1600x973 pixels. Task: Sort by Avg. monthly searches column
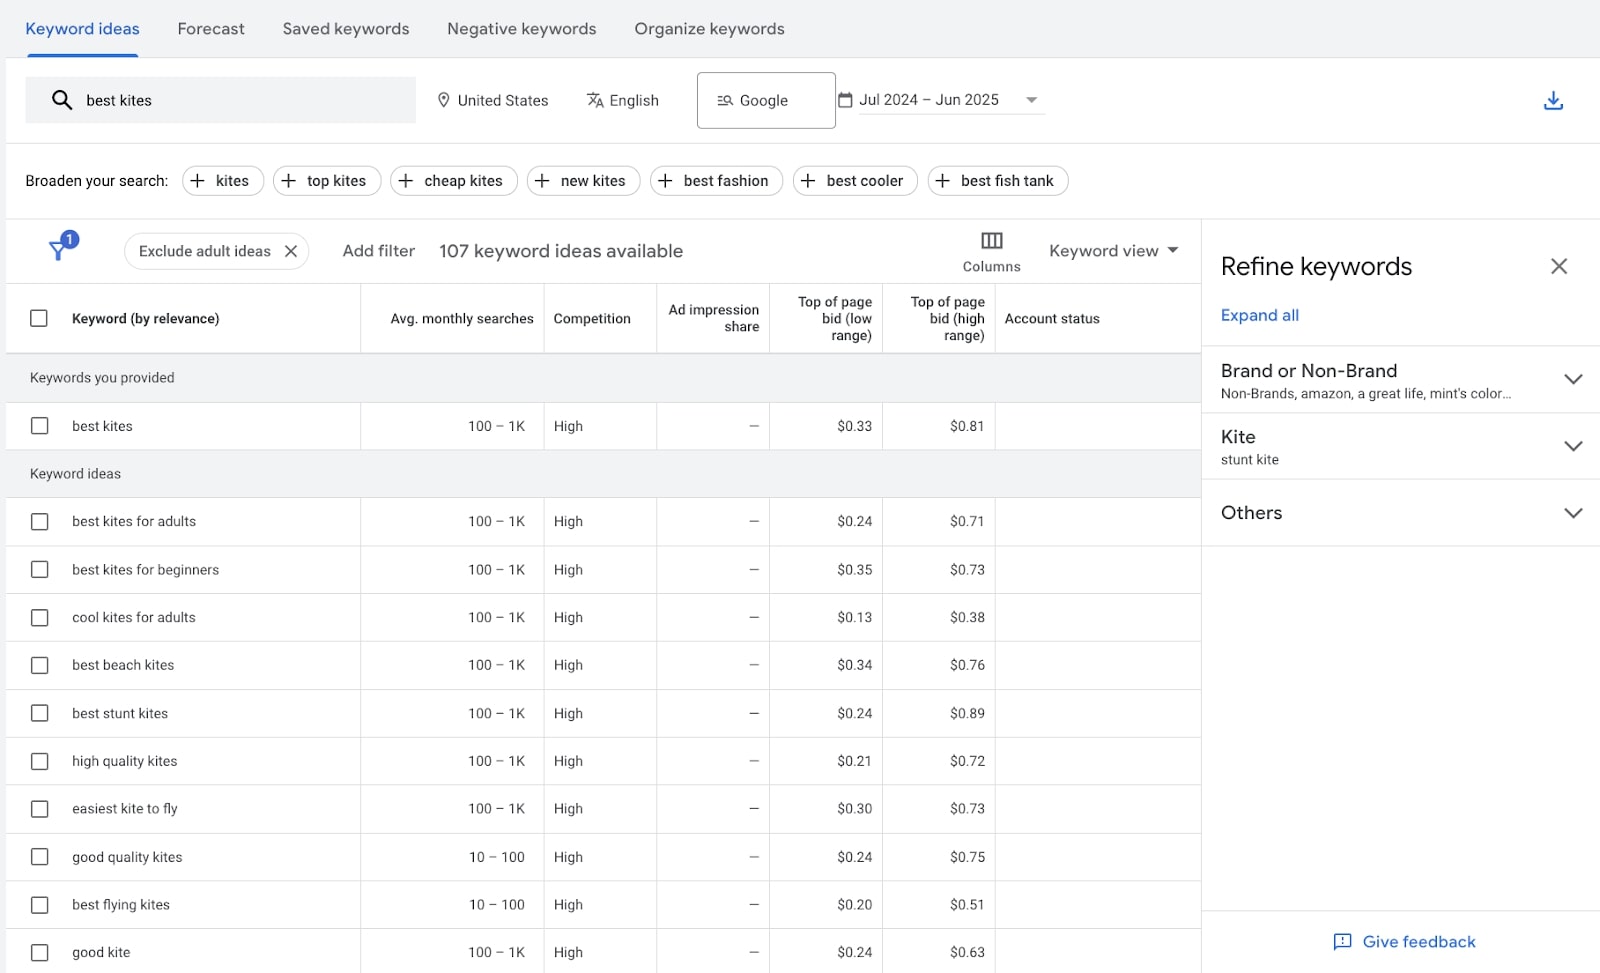pyautogui.click(x=462, y=318)
